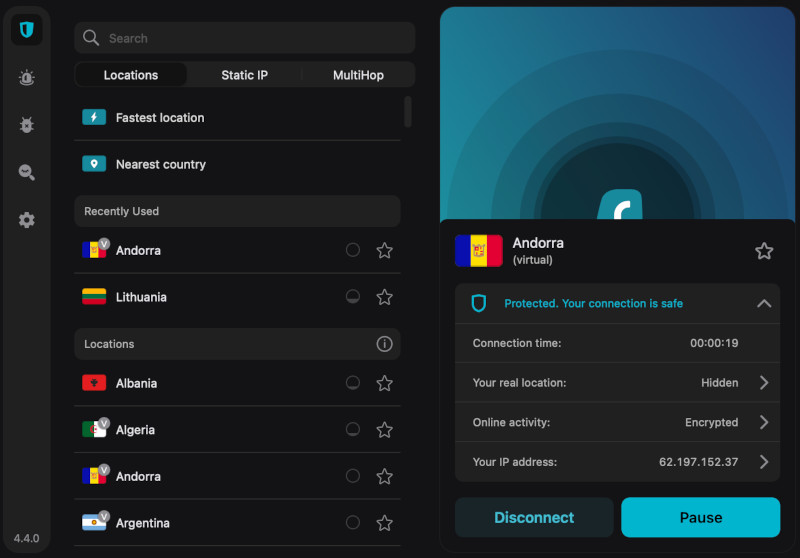The width and height of the screenshot is (800, 558).
Task: Connect to Fastest location
Action: pos(237,117)
